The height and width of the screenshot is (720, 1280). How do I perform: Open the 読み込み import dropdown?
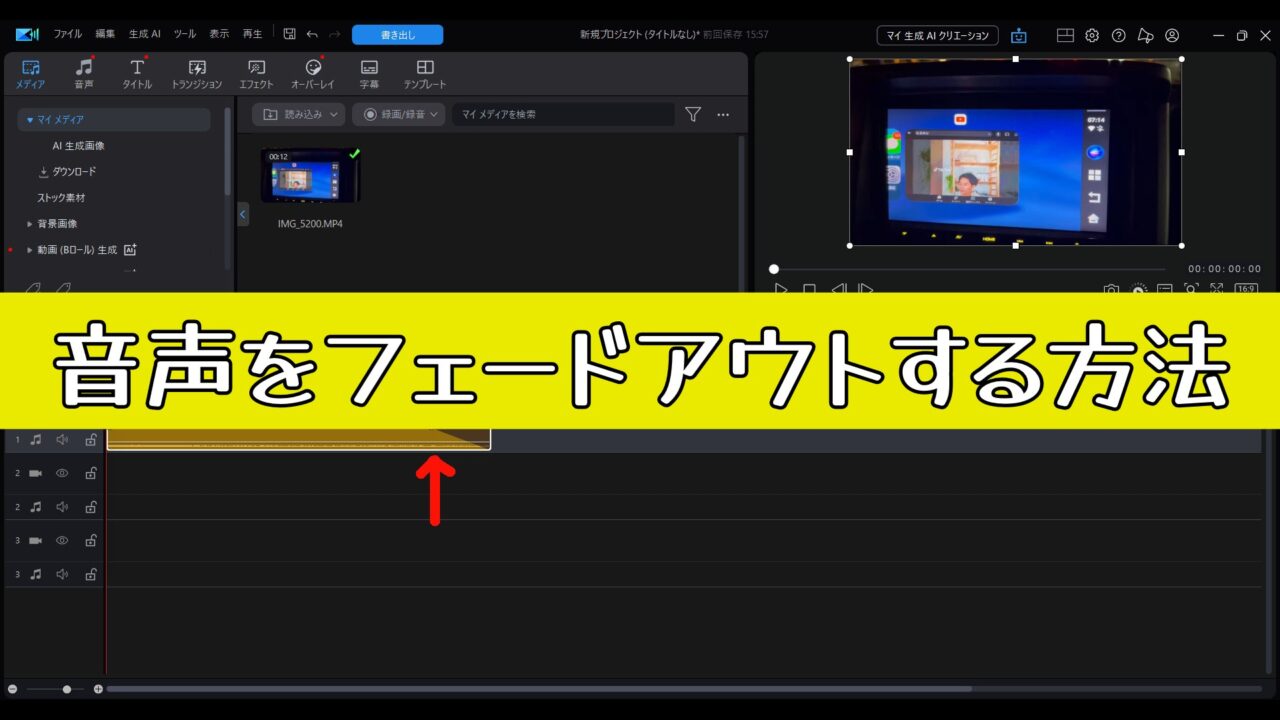tap(298, 115)
